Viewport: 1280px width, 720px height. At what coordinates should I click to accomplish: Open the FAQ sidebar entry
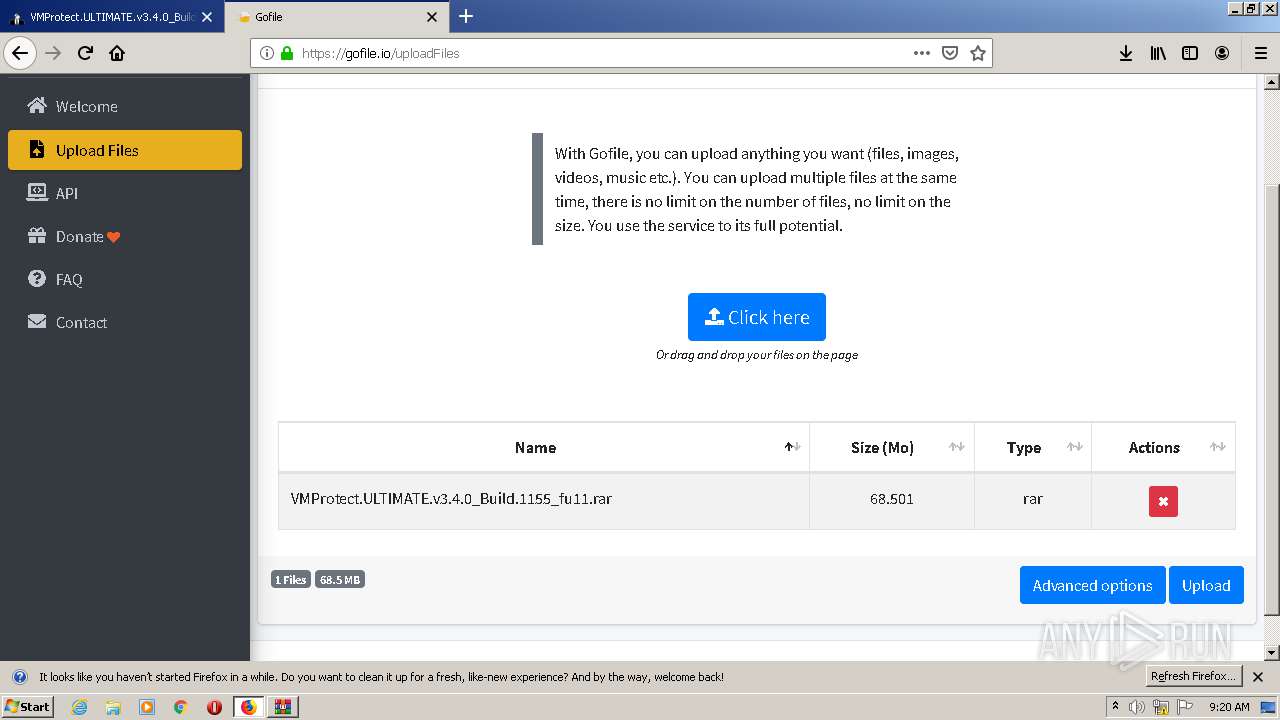(x=125, y=279)
